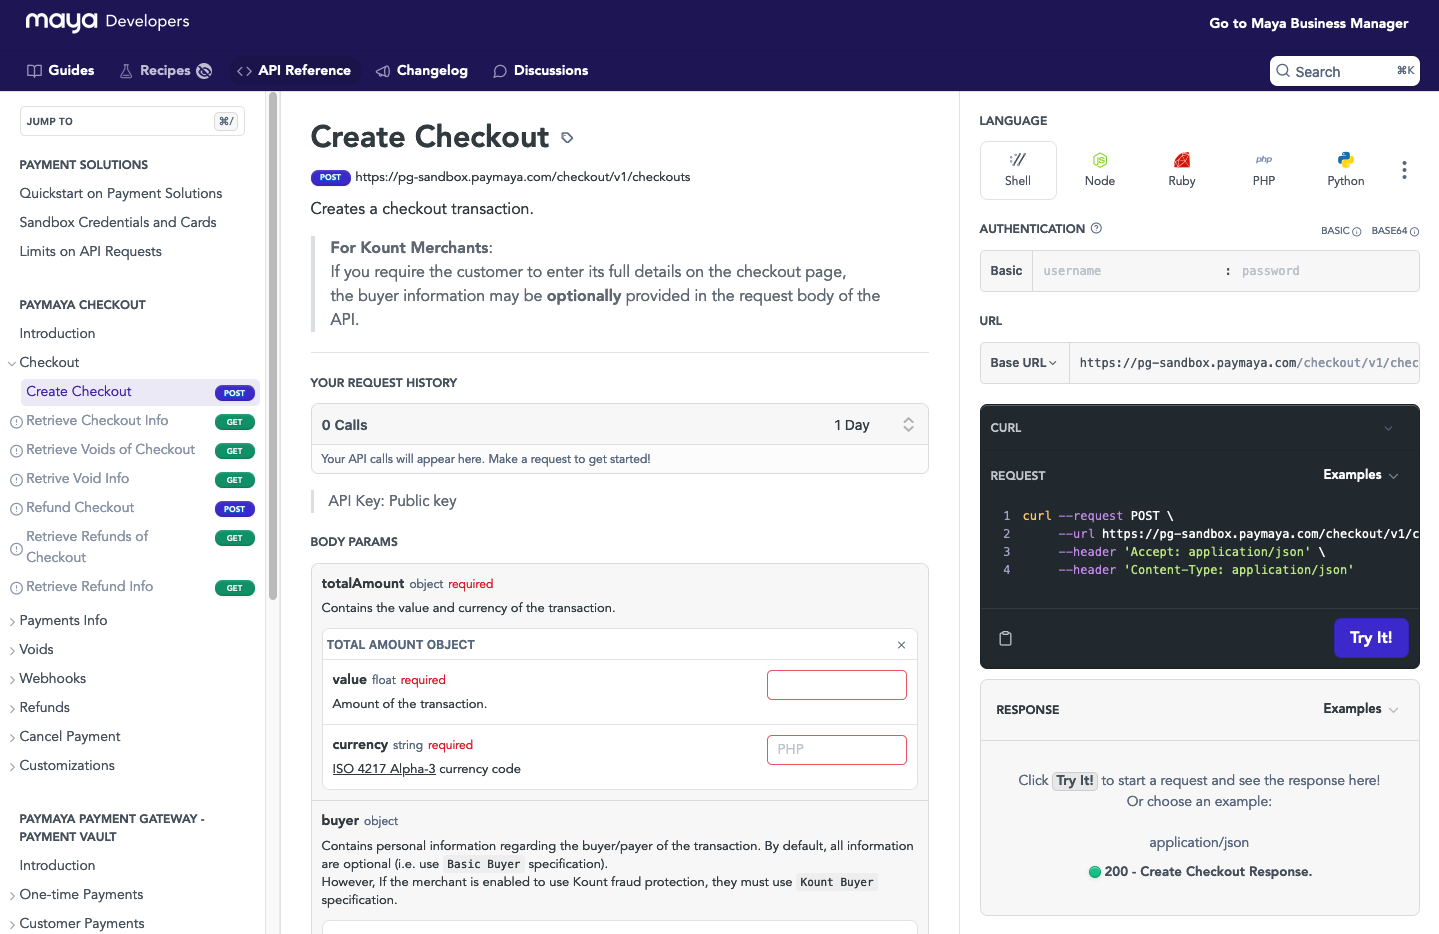Expand the Customizations section
The height and width of the screenshot is (934, 1439).
point(12,766)
